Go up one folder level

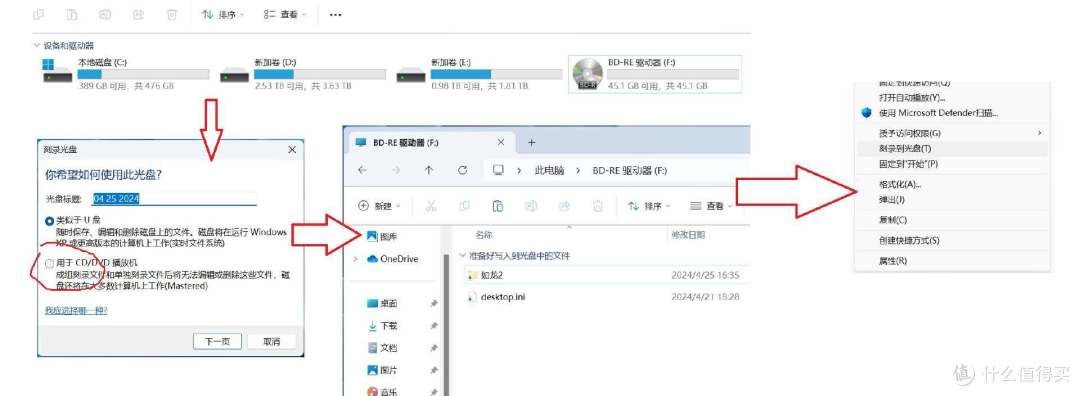429,170
